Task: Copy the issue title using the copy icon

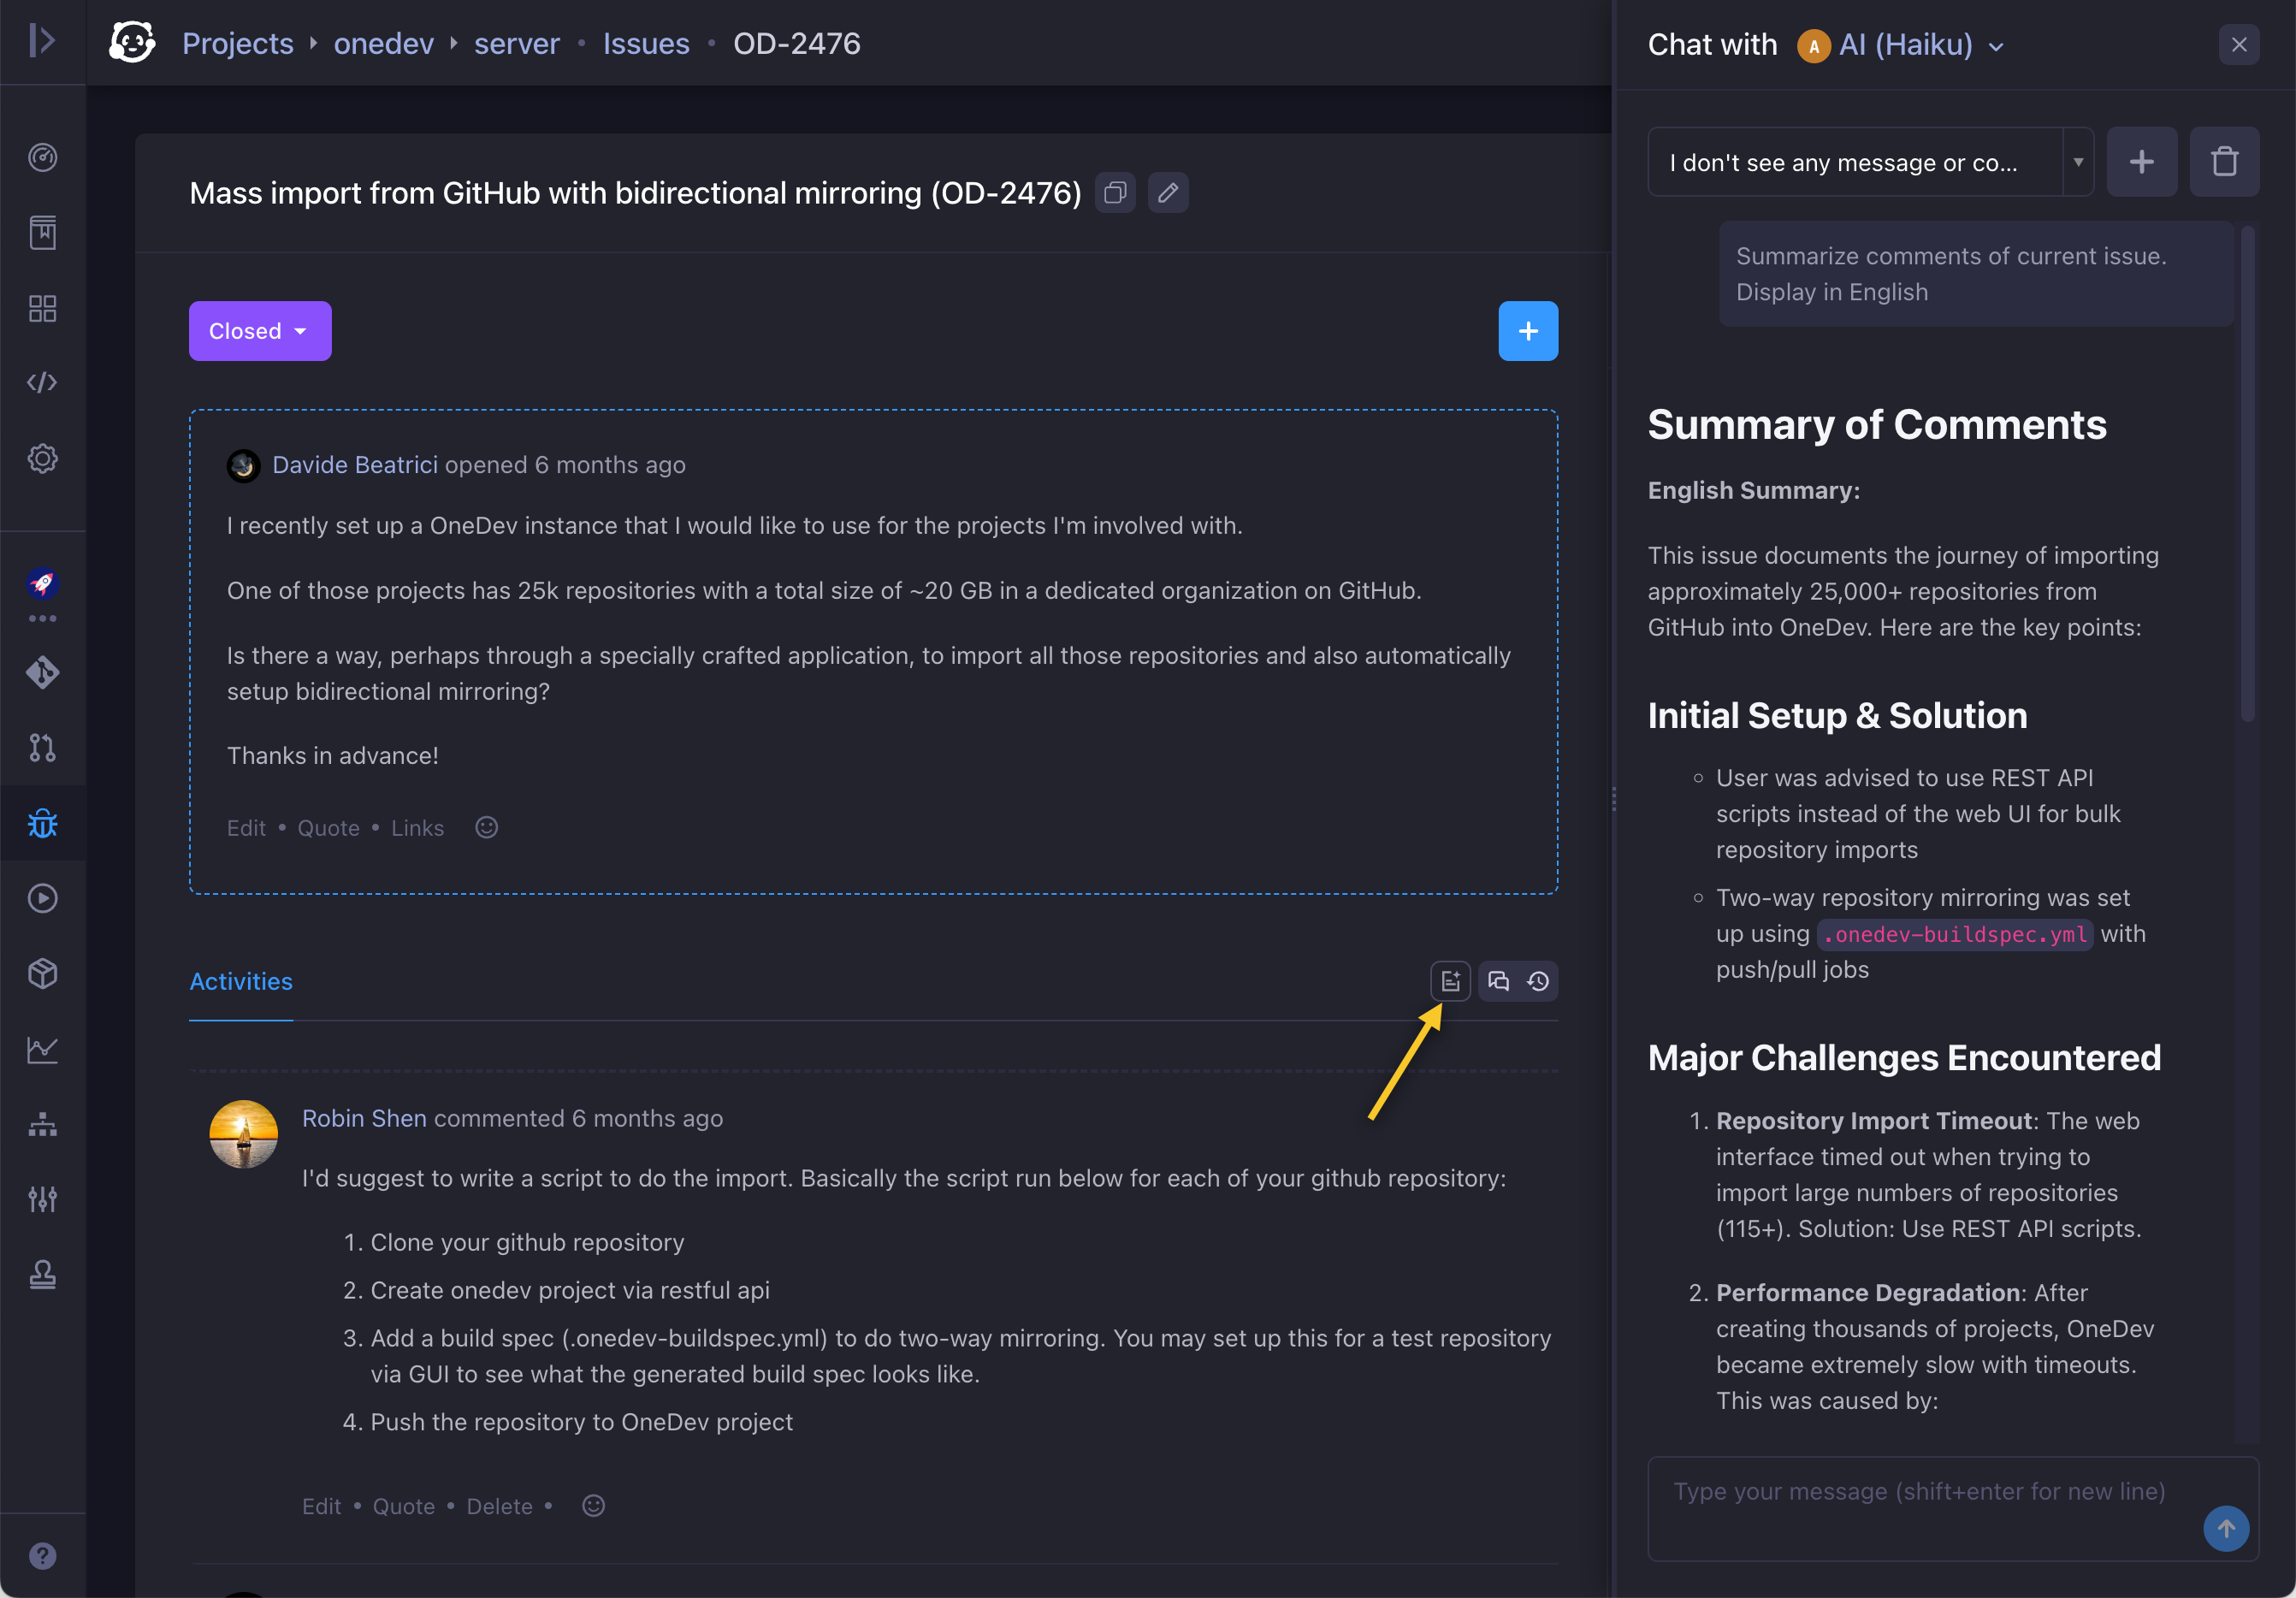Action: pyautogui.click(x=1115, y=192)
